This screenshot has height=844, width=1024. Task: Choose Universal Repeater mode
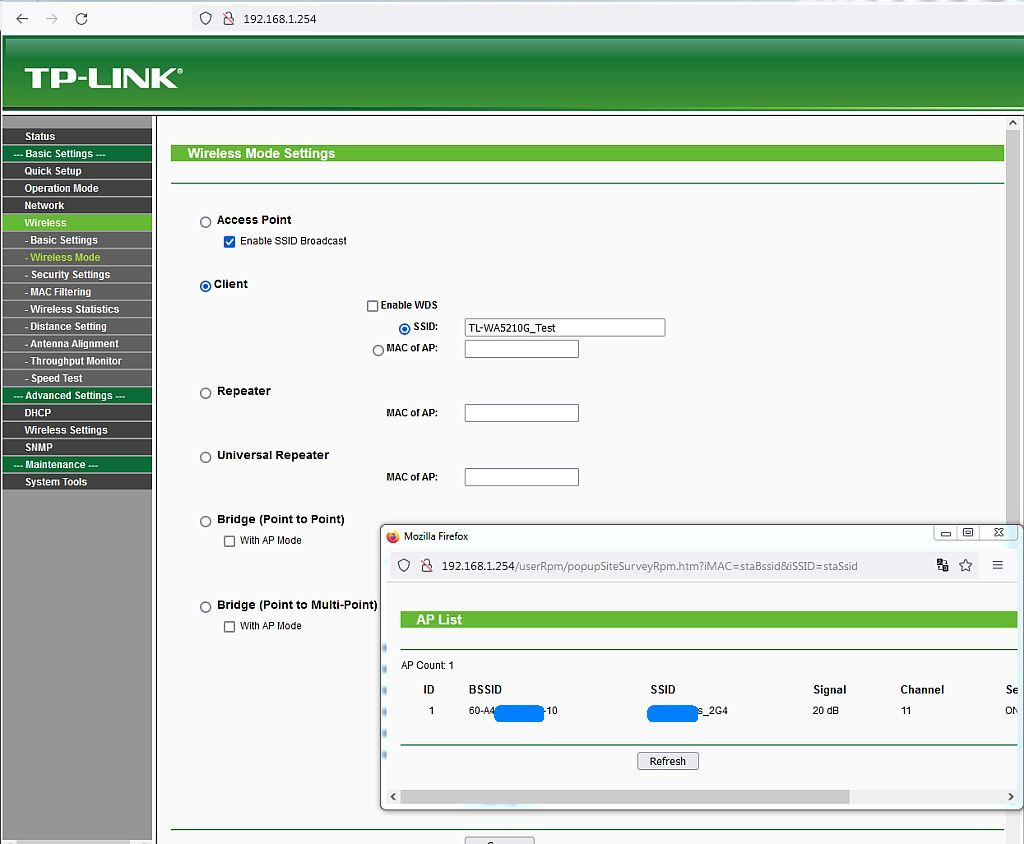(x=206, y=457)
